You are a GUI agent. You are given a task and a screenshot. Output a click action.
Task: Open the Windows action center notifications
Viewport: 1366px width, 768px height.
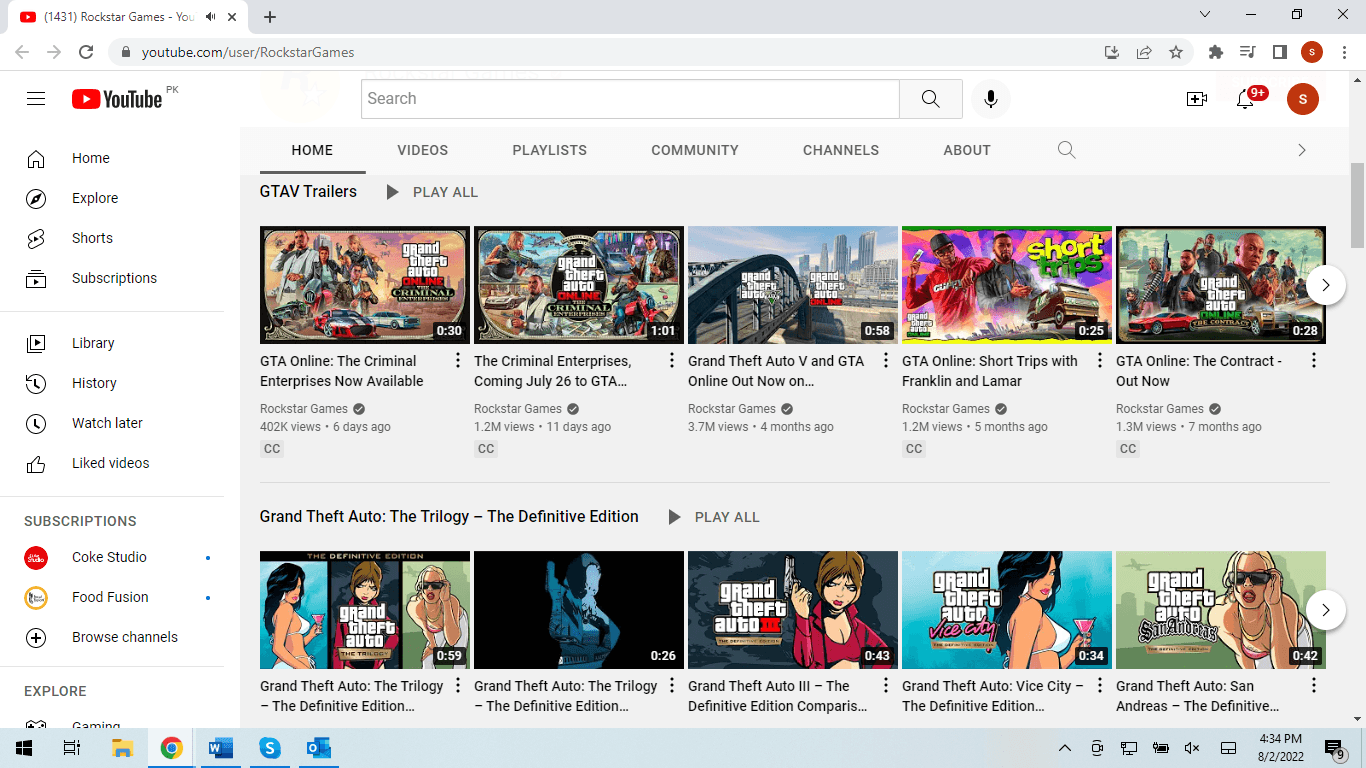(x=1334, y=748)
